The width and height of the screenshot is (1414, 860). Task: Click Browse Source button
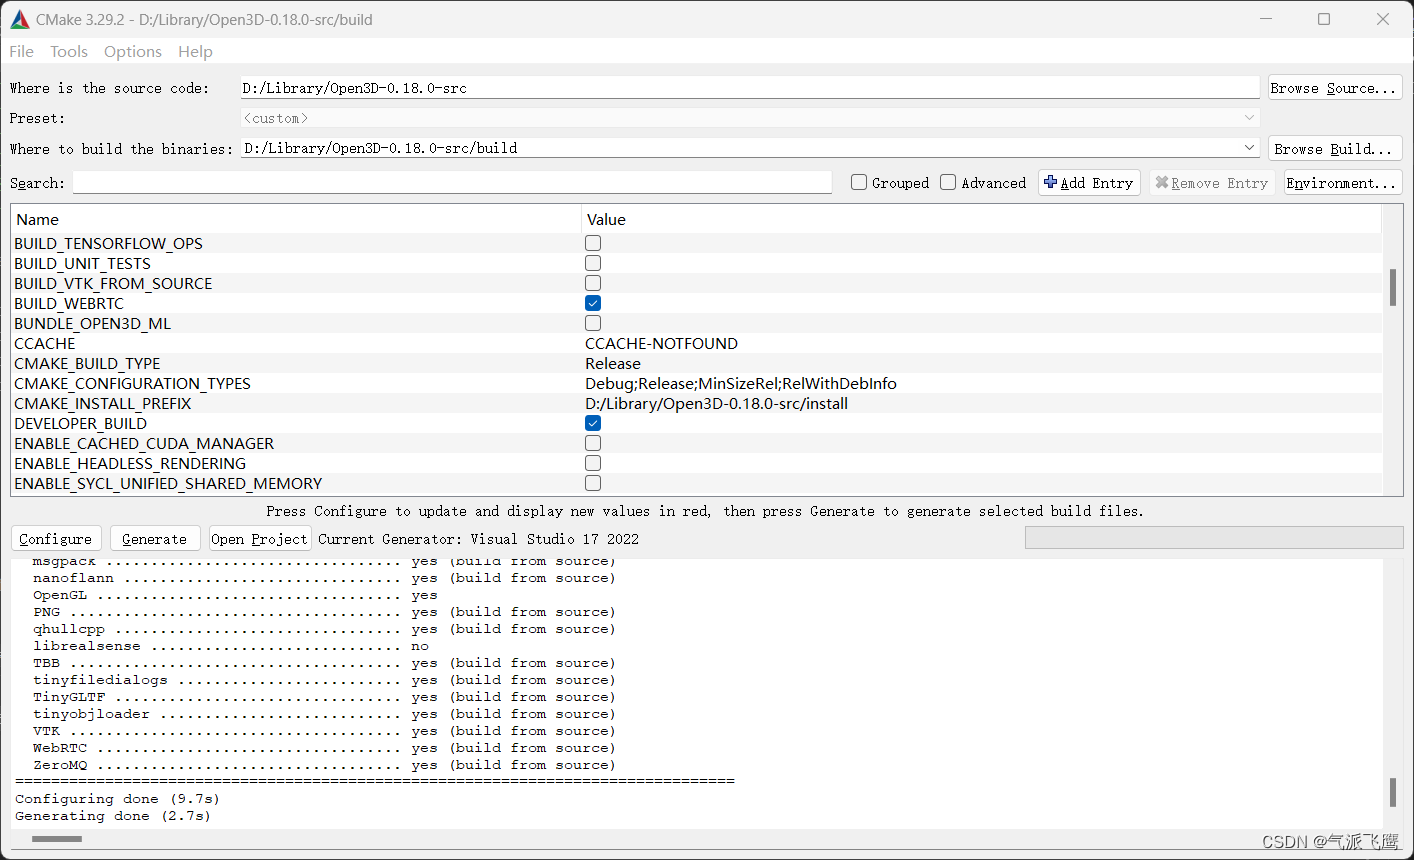pos(1335,88)
